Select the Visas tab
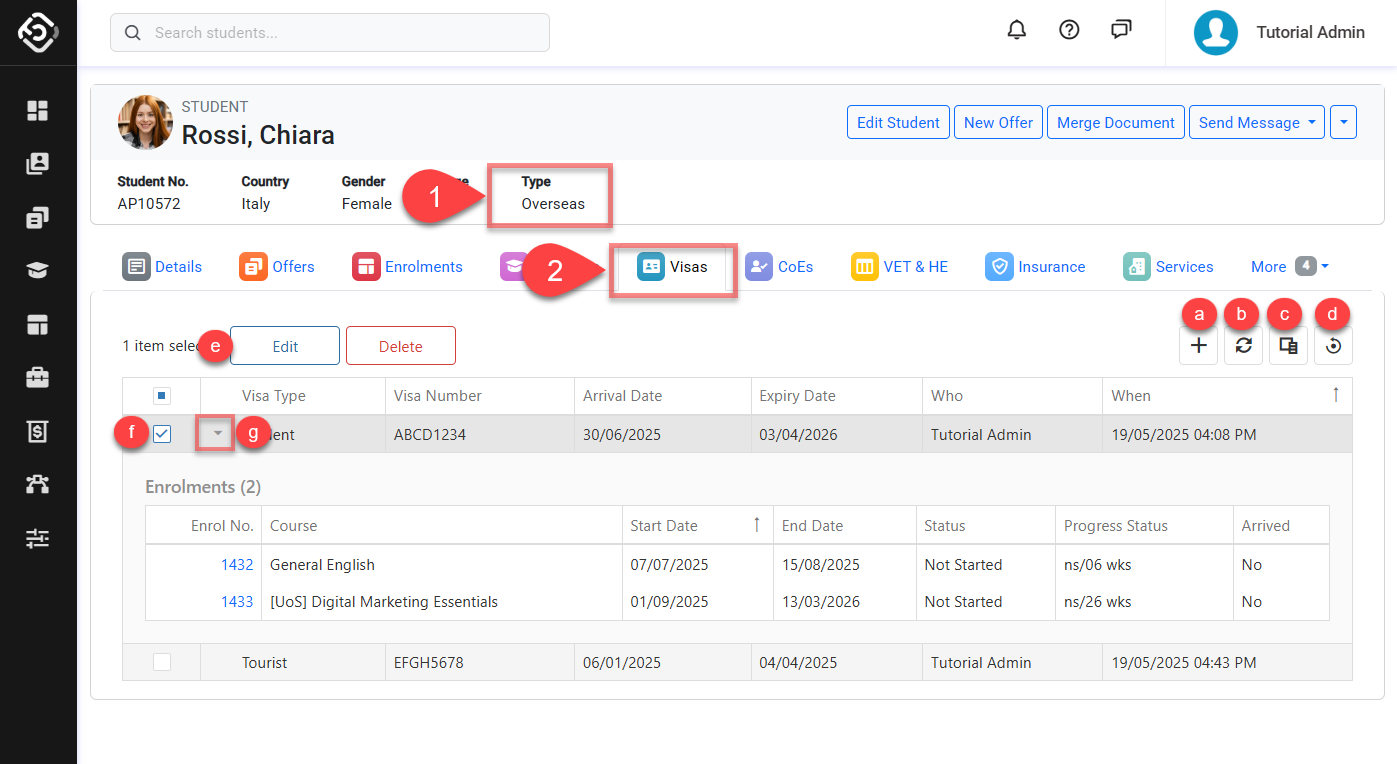This screenshot has height=764, width=1397. (672, 267)
